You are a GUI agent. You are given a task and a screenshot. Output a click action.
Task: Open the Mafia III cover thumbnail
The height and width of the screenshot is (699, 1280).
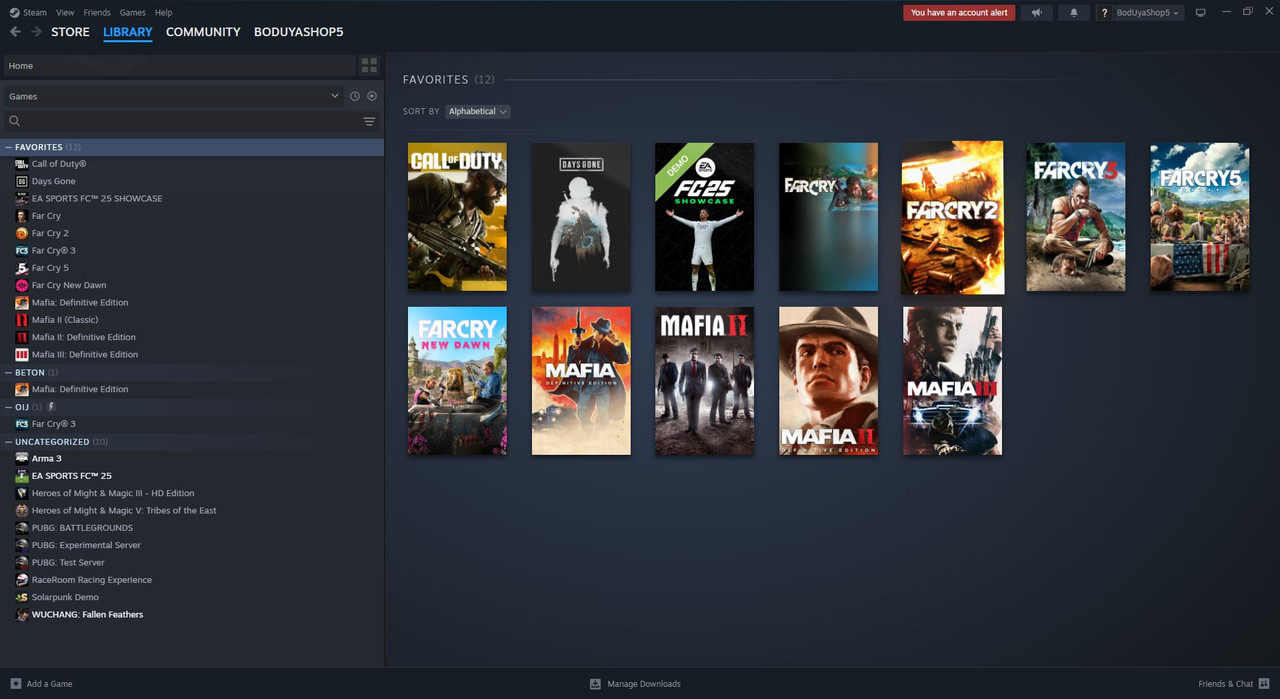click(952, 381)
